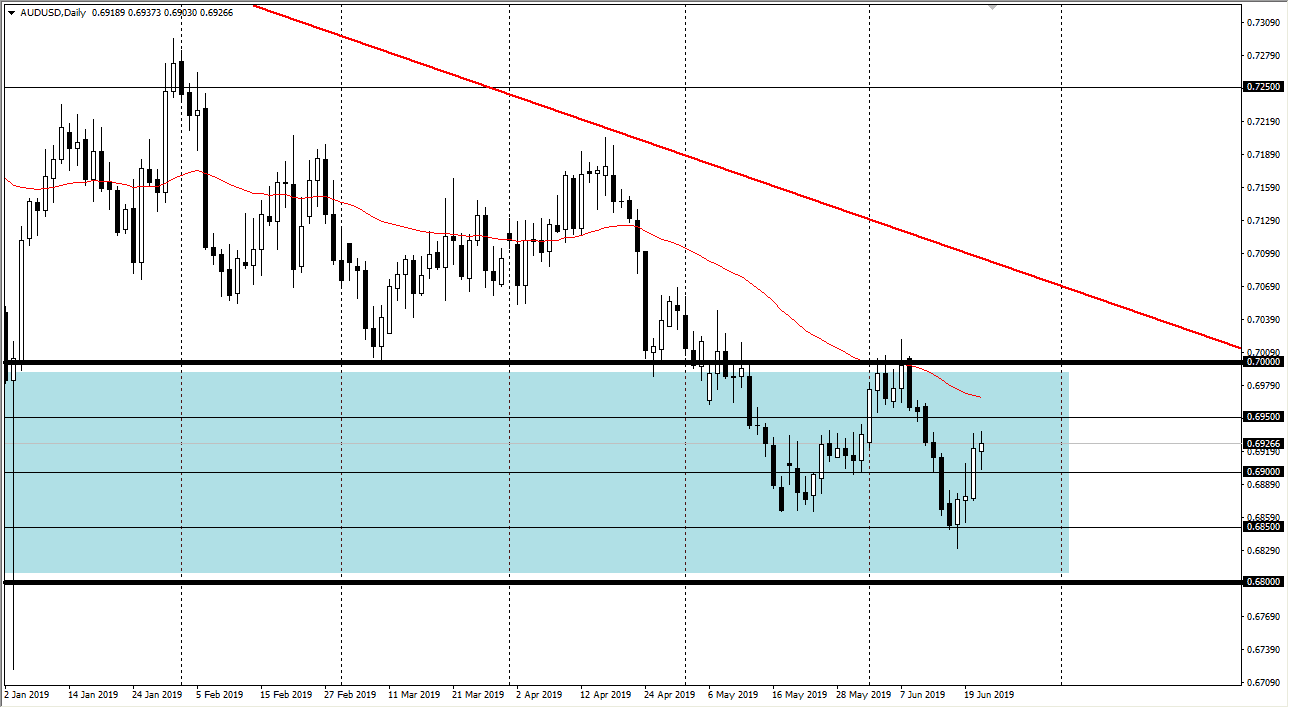Viewport: 1289px width, 708px height.
Task: Click the 0.71890 price scale value
Action: click(x=1266, y=154)
